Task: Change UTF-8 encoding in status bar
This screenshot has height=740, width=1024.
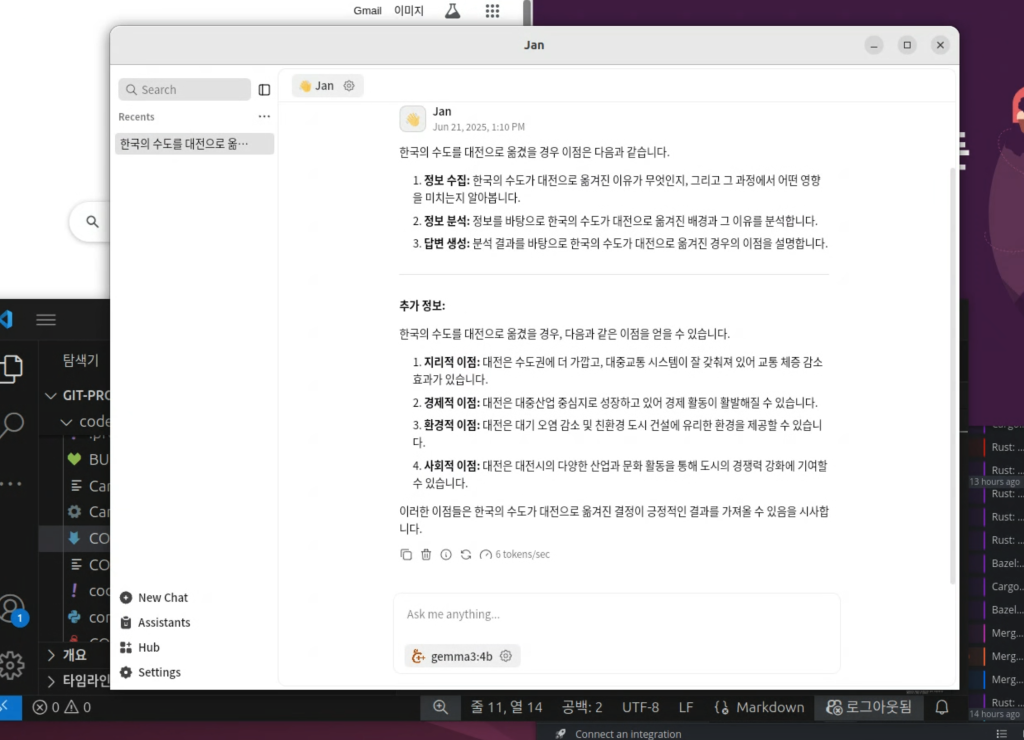Action: [x=640, y=707]
